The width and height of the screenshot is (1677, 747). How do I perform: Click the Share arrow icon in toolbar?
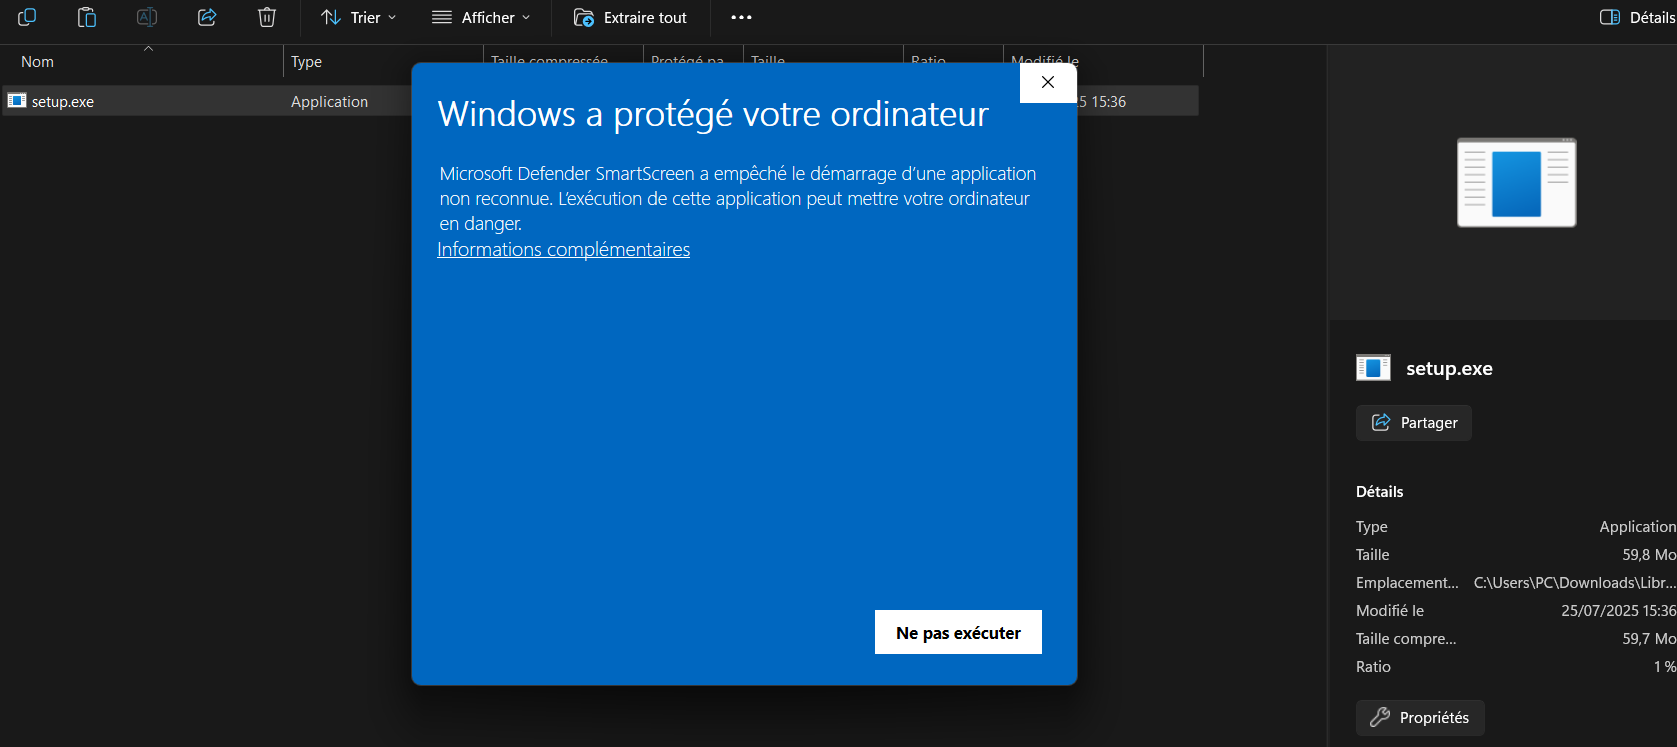coord(207,17)
